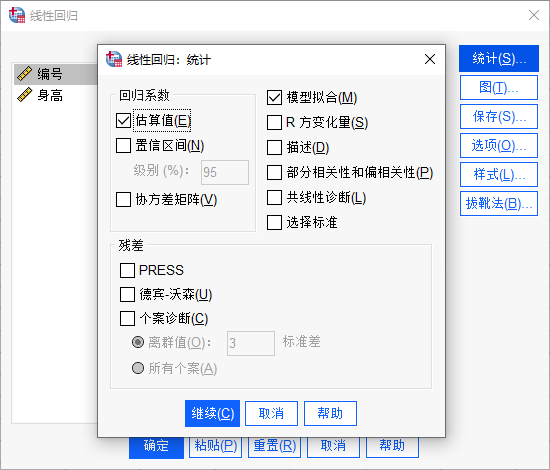
Task: Enable PRESS residual checkbox
Action: 127,270
